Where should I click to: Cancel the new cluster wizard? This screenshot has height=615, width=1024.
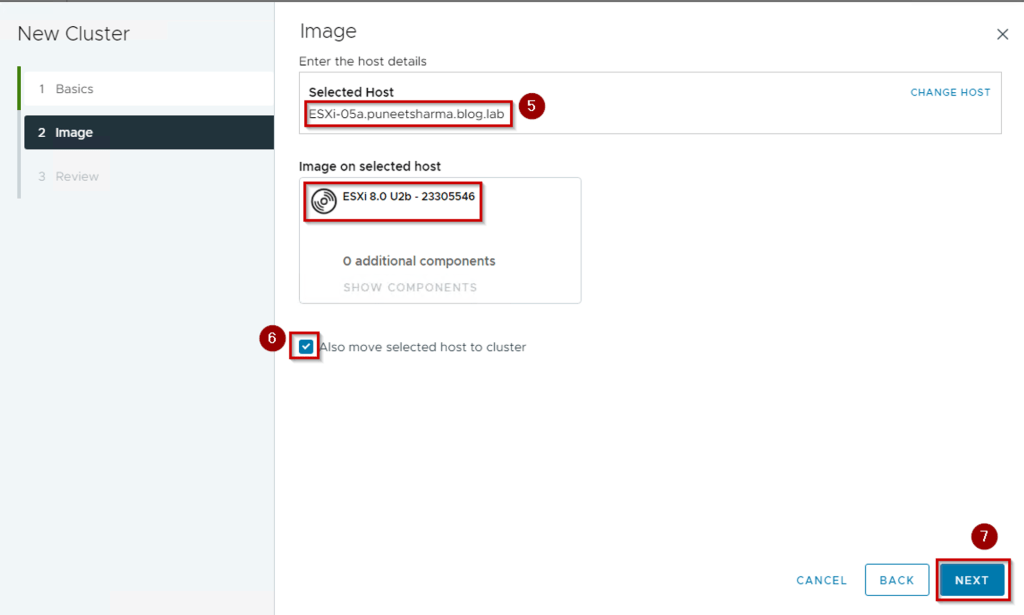pos(821,580)
